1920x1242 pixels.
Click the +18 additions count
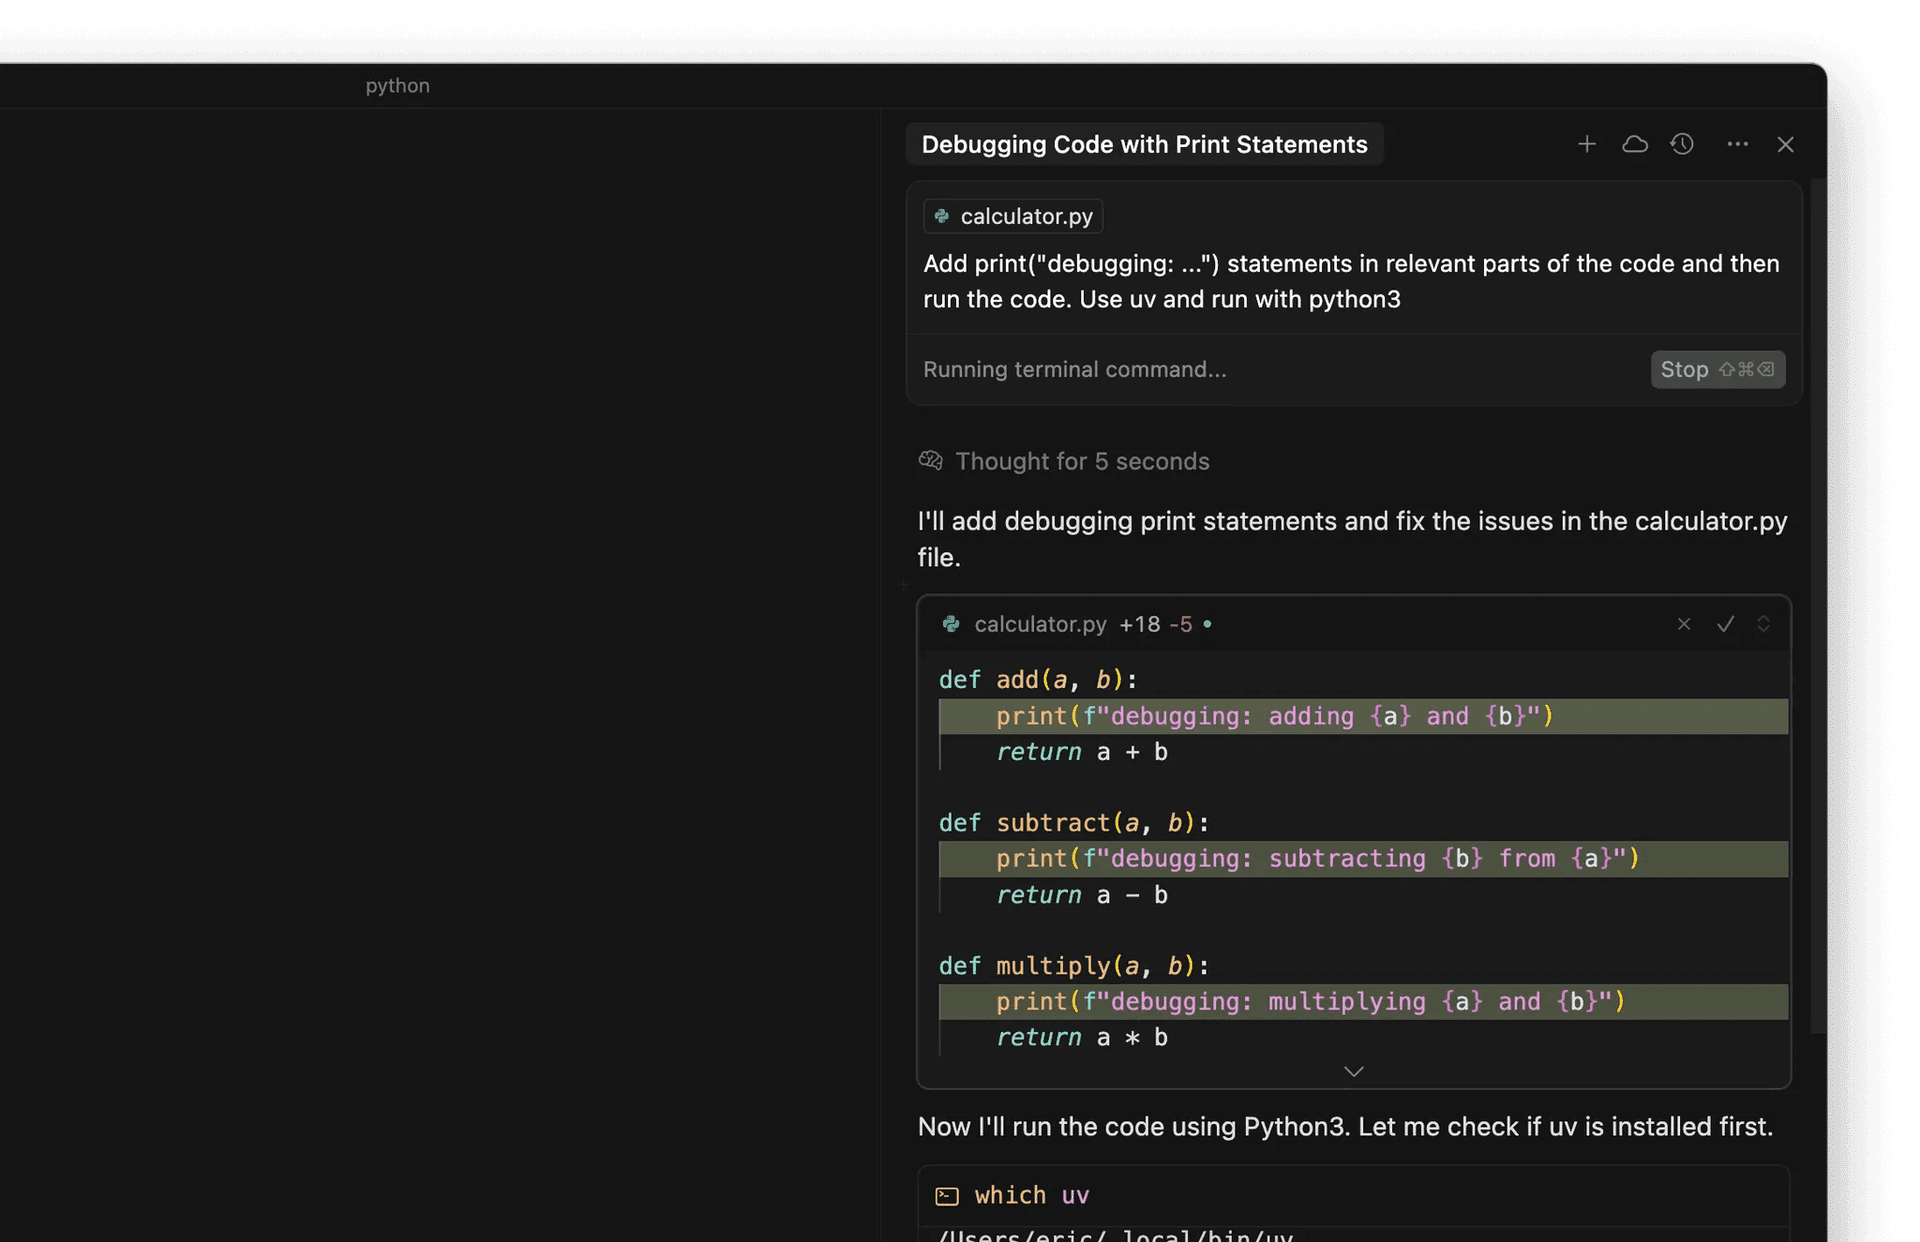click(1139, 624)
